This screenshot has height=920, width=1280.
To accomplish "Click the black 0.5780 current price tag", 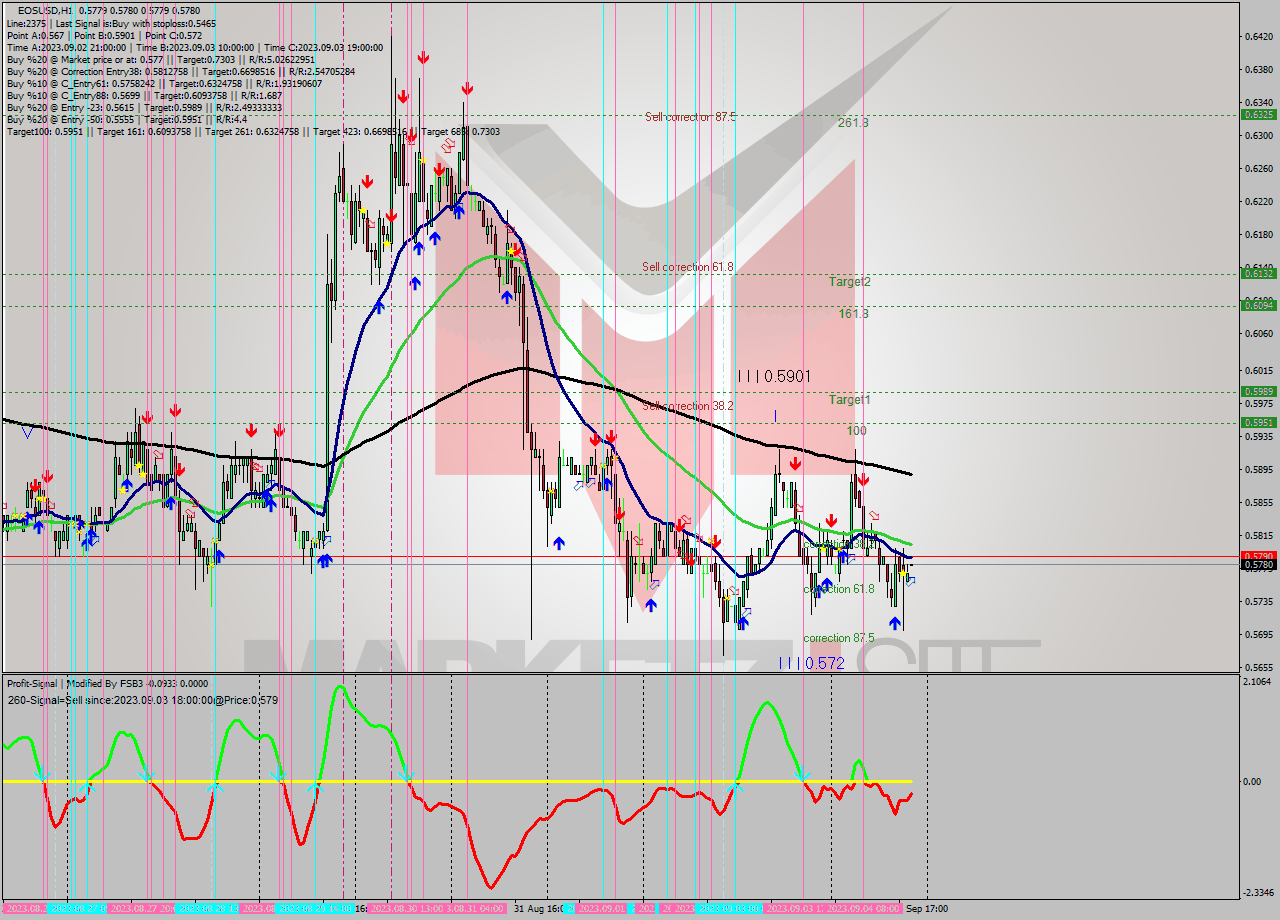I will 1257,565.
